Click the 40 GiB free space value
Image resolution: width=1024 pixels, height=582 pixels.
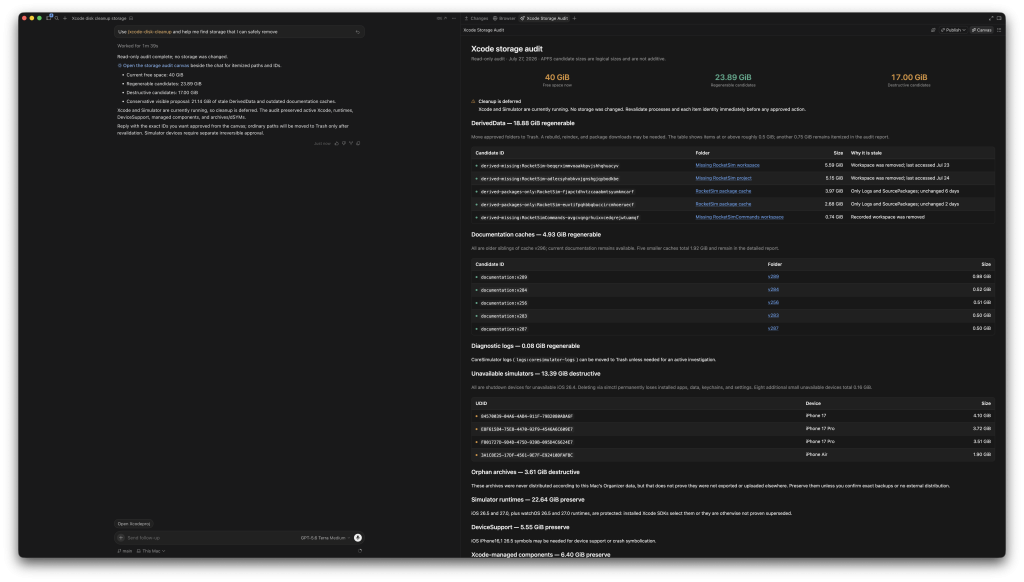(557, 77)
